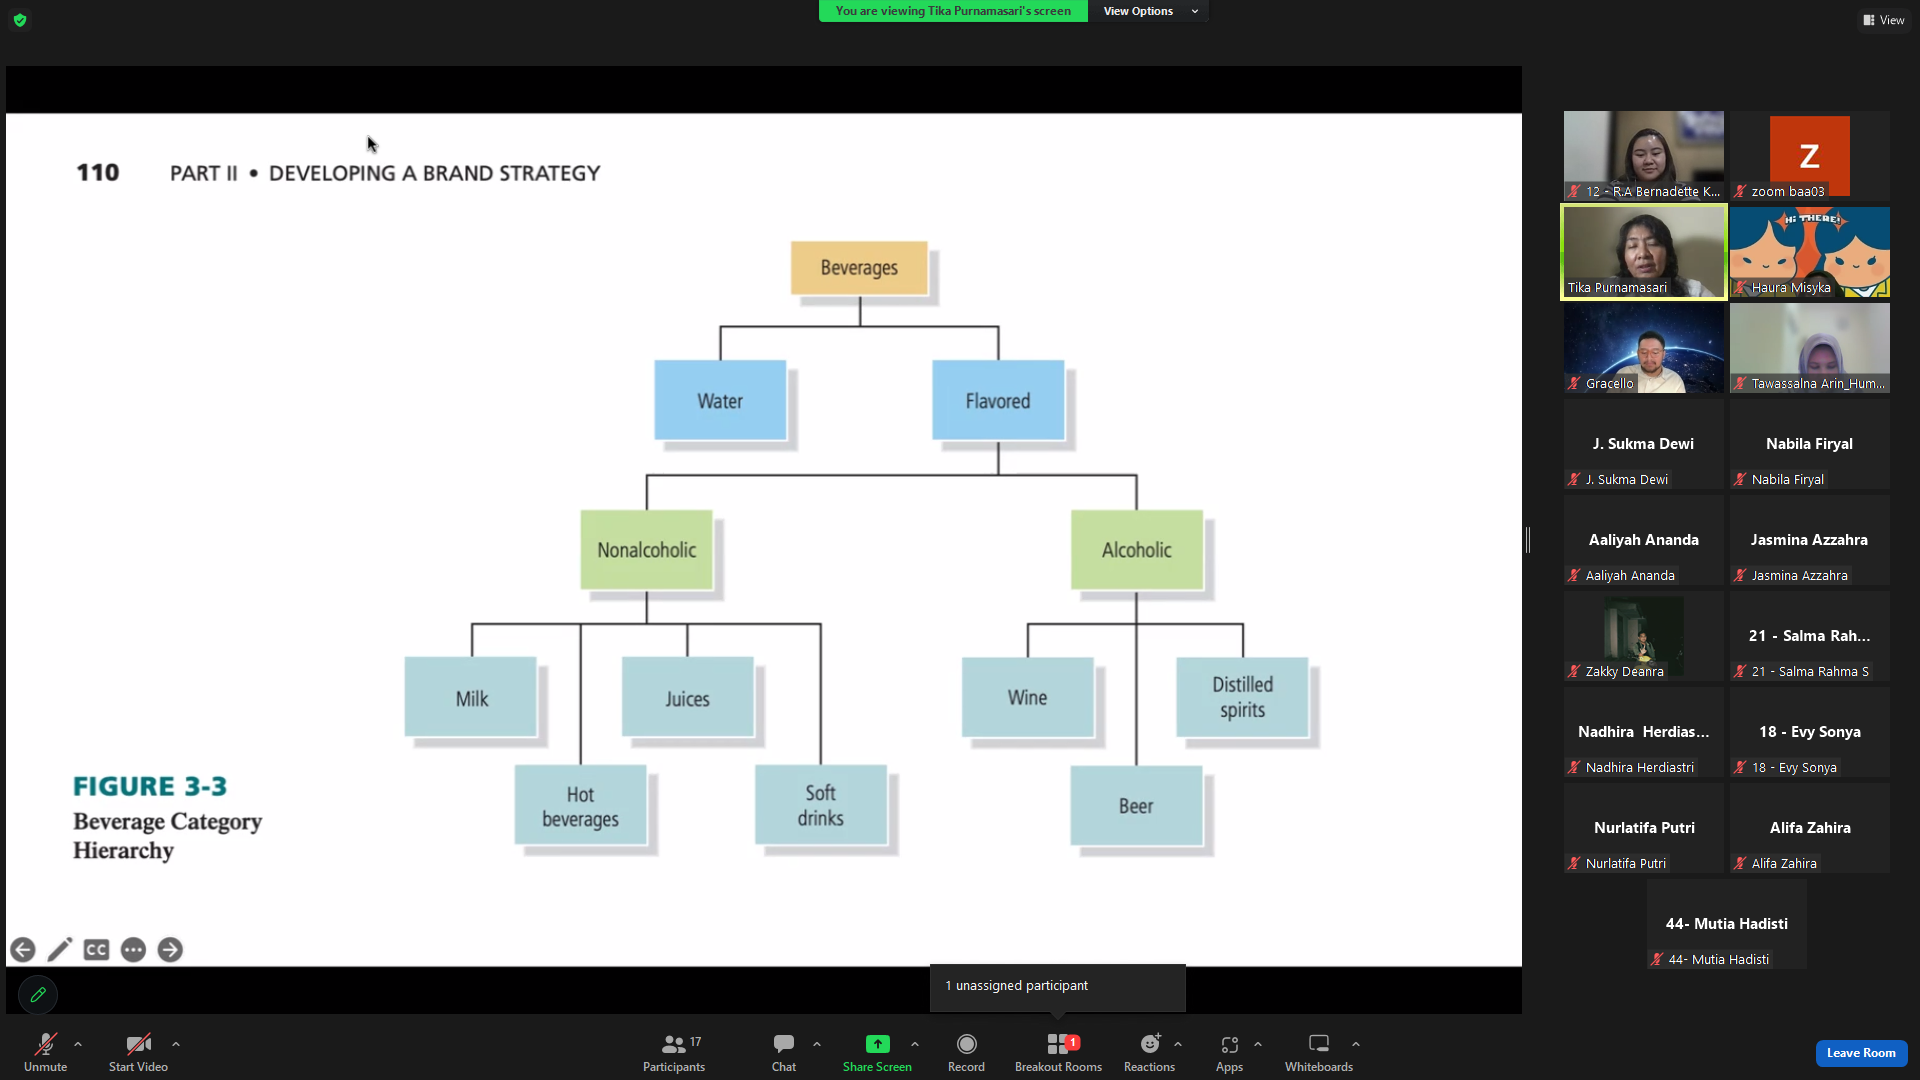Click 44- Mutia Hadisti participant tile
This screenshot has width=1920, height=1080.
click(1727, 924)
